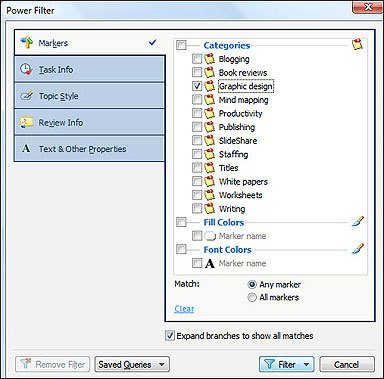Click the Topic Style pencil icon

tap(26, 96)
